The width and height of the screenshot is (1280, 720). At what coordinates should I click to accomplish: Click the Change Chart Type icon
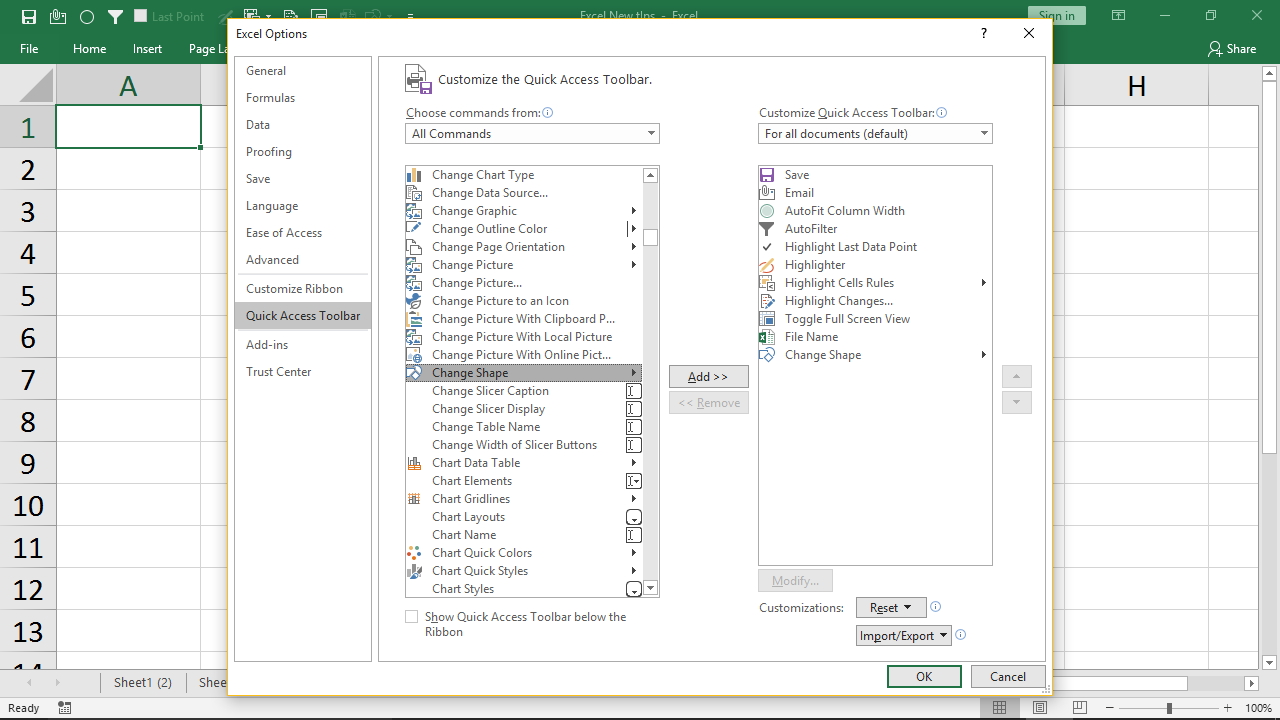coord(414,175)
